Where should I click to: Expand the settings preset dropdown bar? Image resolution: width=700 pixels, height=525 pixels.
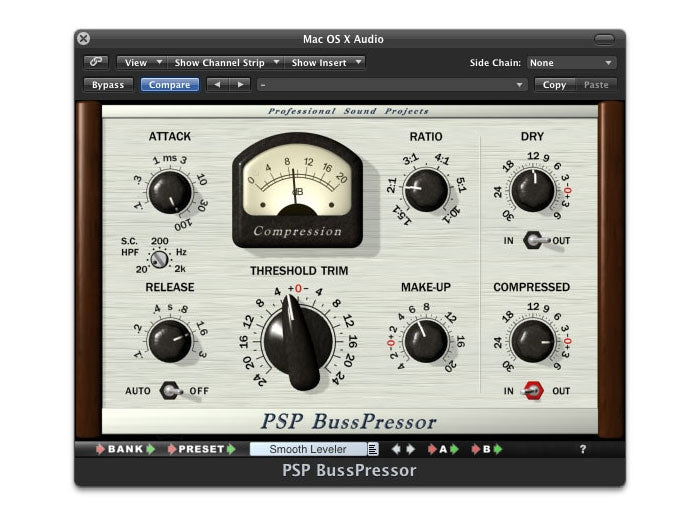pos(392,85)
